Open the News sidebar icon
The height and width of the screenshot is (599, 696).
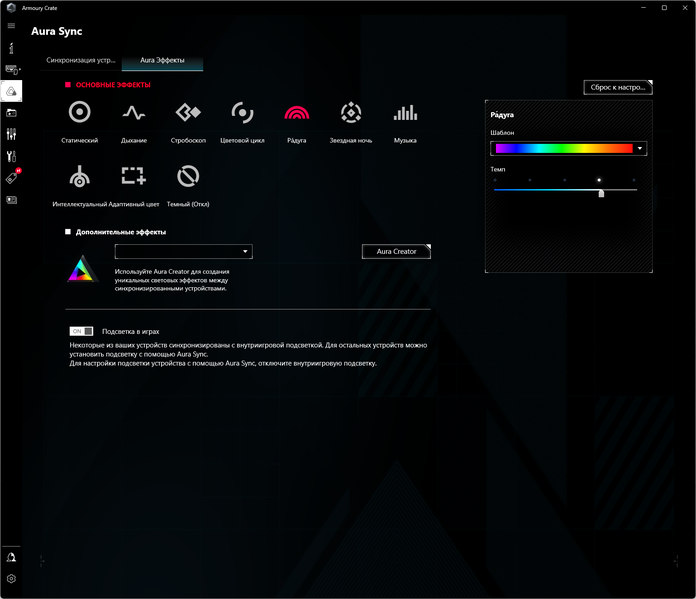[12, 200]
